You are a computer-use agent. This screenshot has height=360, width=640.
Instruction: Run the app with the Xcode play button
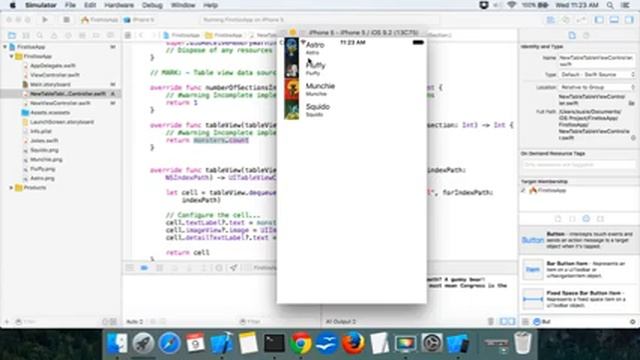click(45, 20)
